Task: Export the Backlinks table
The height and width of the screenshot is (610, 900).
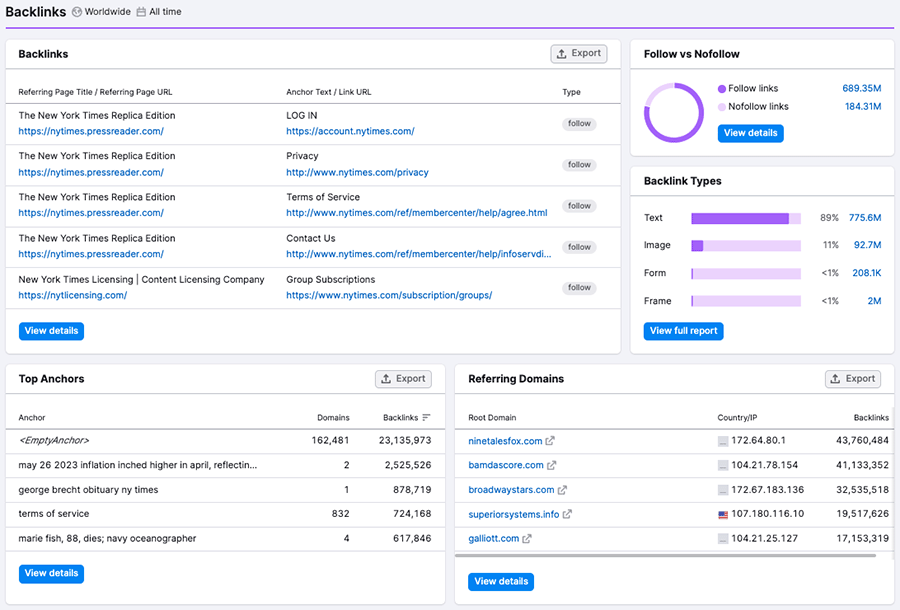Action: (579, 53)
